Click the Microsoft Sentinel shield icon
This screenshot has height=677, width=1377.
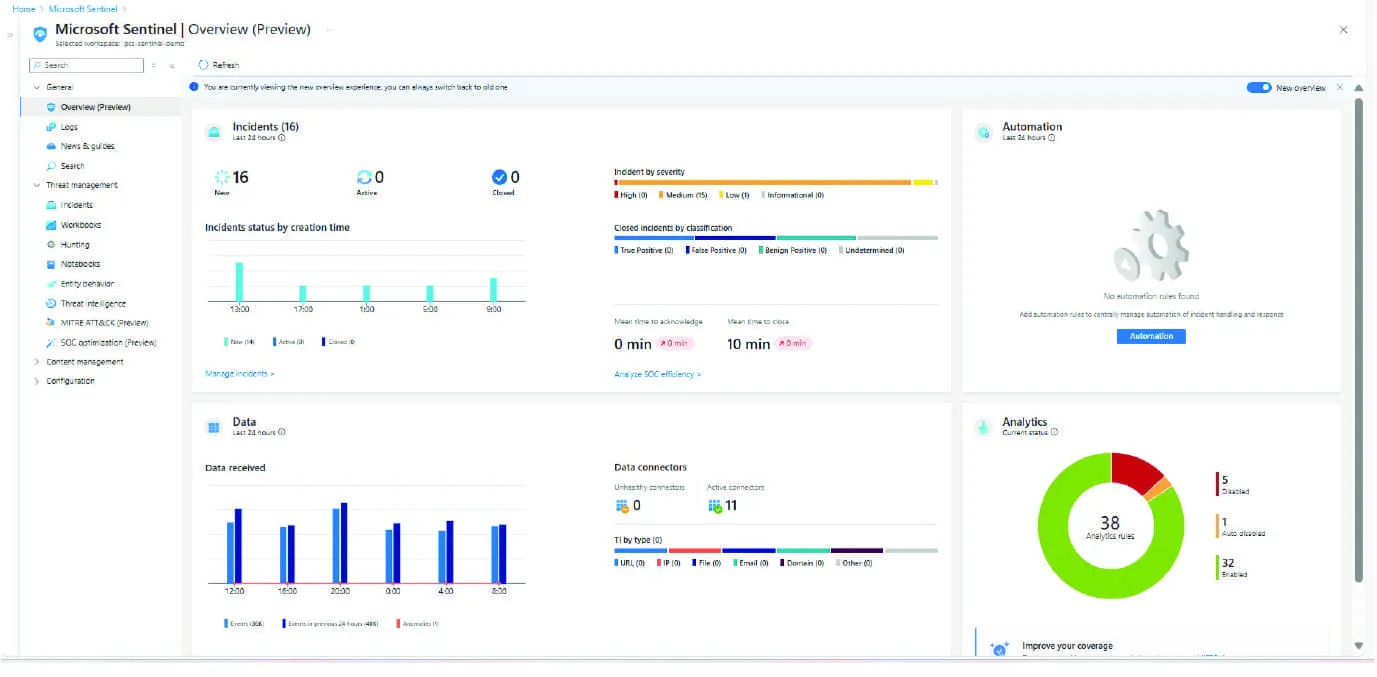coord(40,34)
